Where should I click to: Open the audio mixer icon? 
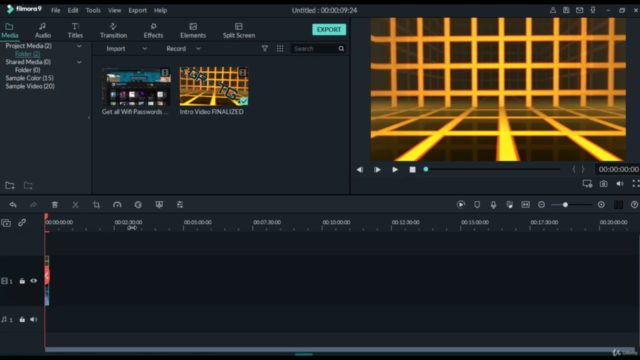pos(509,204)
